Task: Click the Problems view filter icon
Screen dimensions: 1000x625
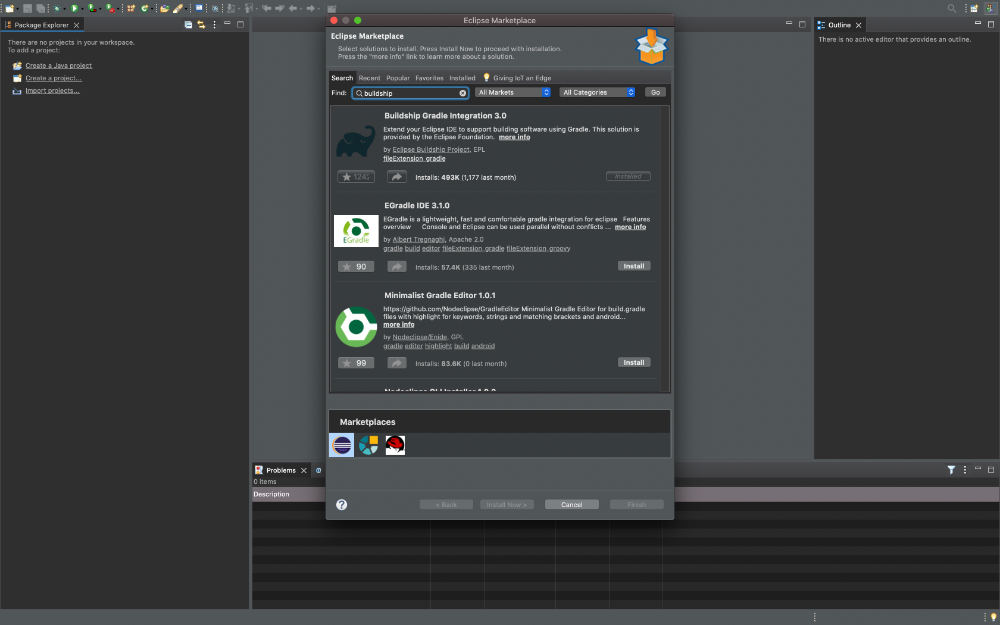Action: 951,470
